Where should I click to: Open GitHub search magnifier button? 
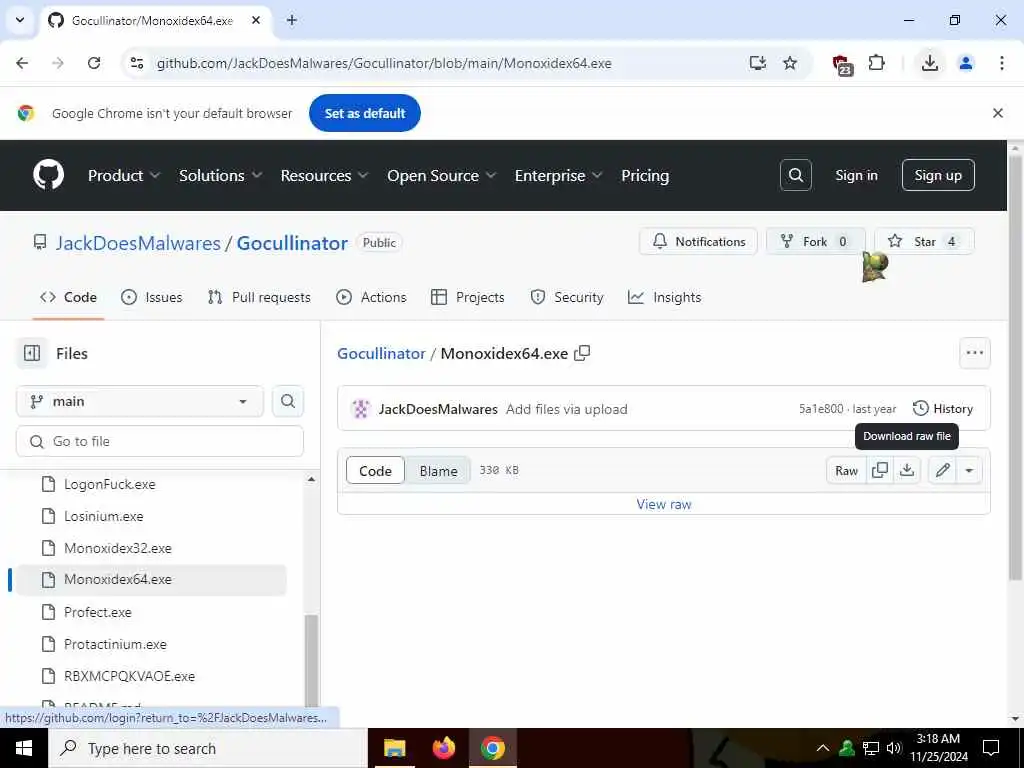pyautogui.click(x=795, y=175)
